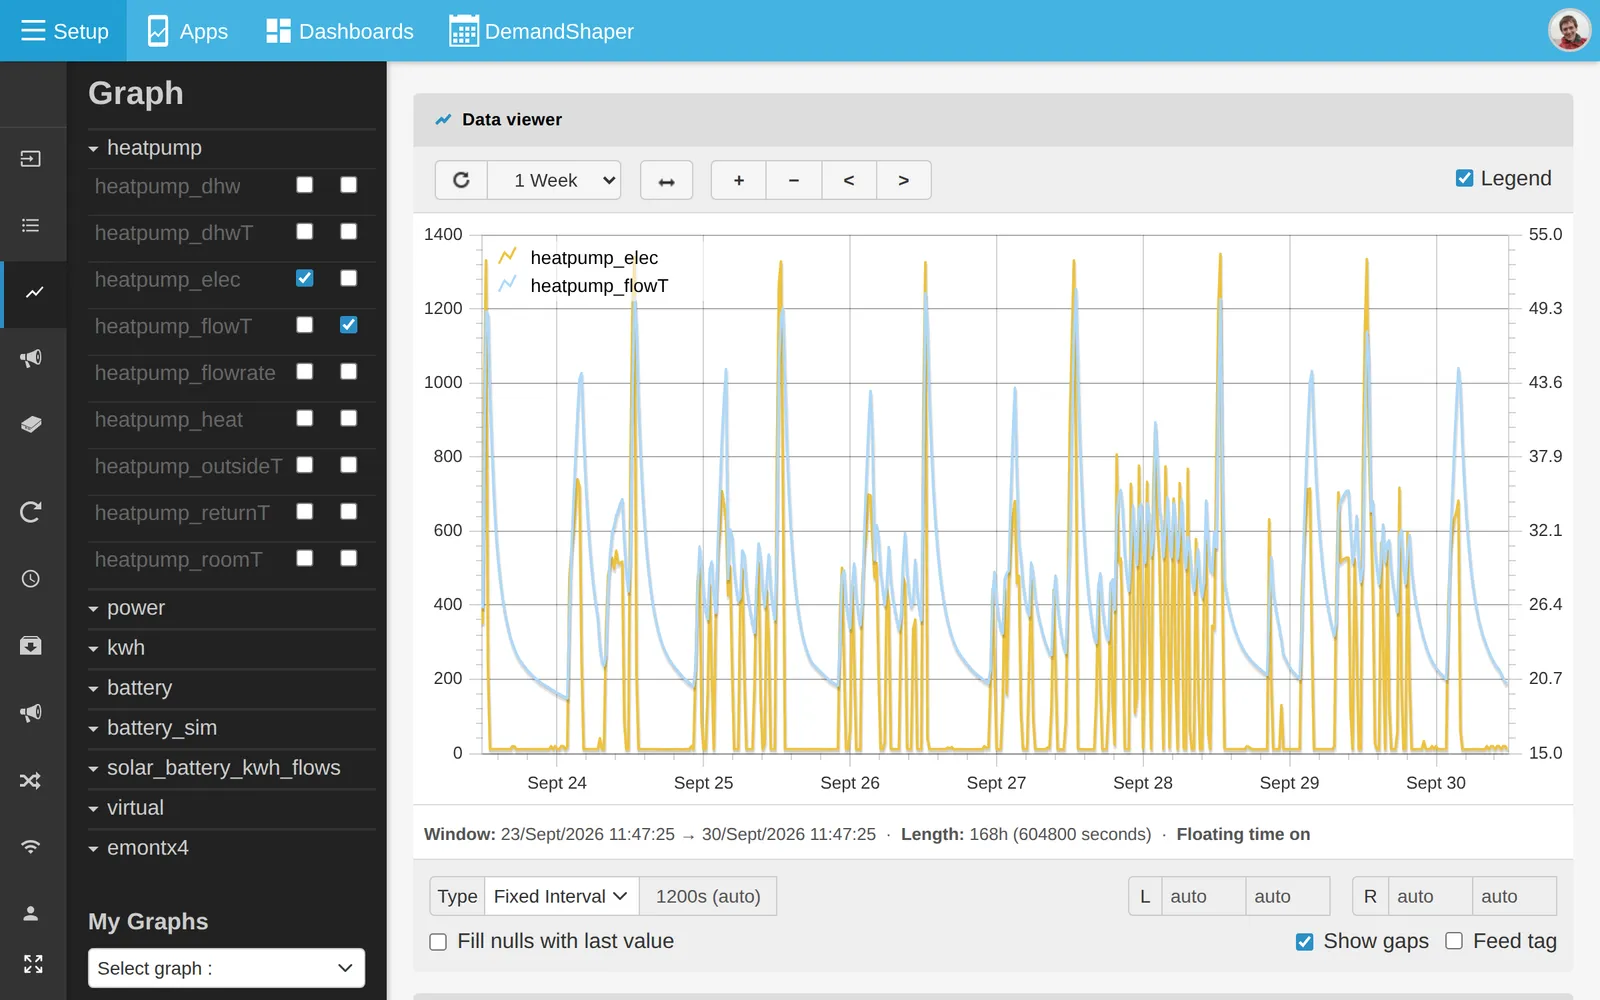
Task: Open the 1 Week time range dropdown
Action: 554,180
